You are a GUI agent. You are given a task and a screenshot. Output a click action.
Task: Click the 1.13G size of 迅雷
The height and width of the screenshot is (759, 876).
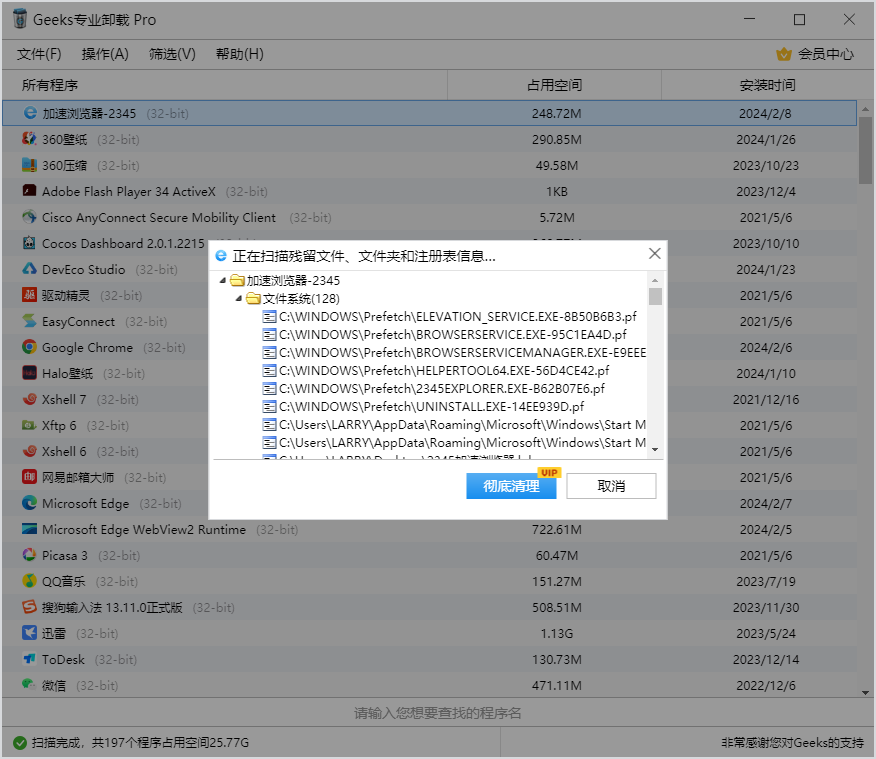pos(556,633)
